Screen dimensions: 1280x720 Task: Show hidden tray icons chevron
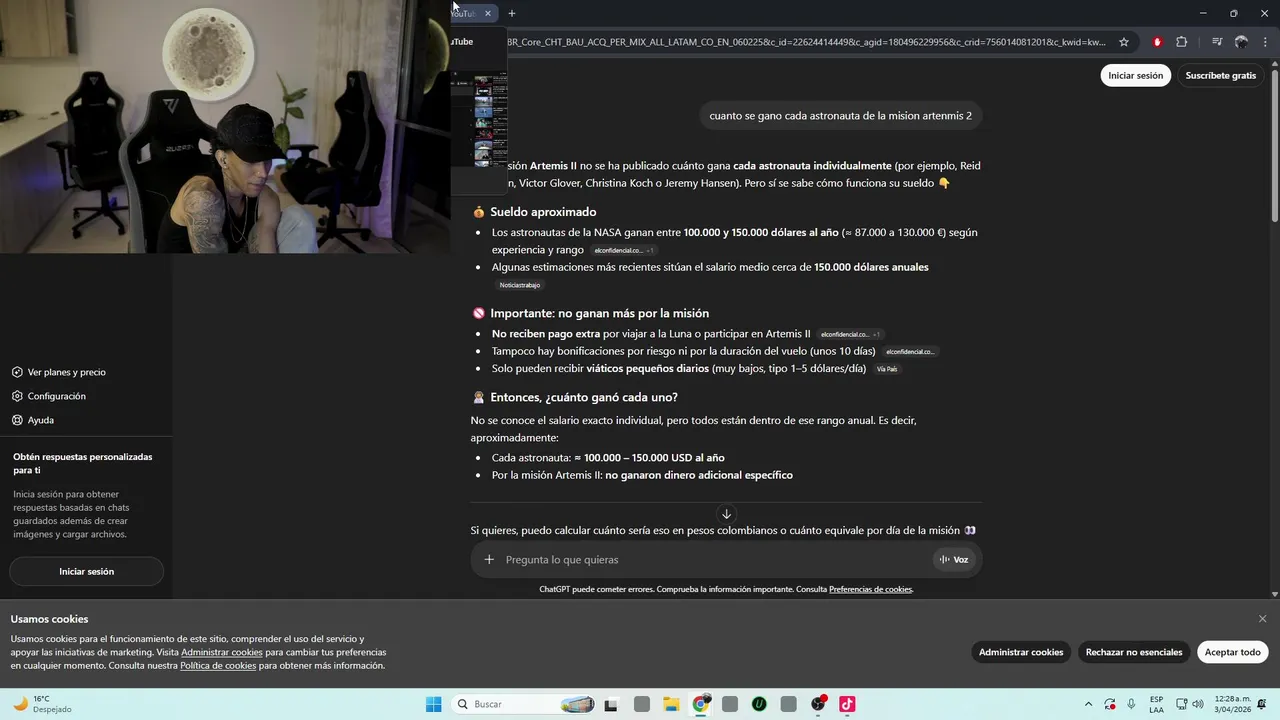(1087, 704)
